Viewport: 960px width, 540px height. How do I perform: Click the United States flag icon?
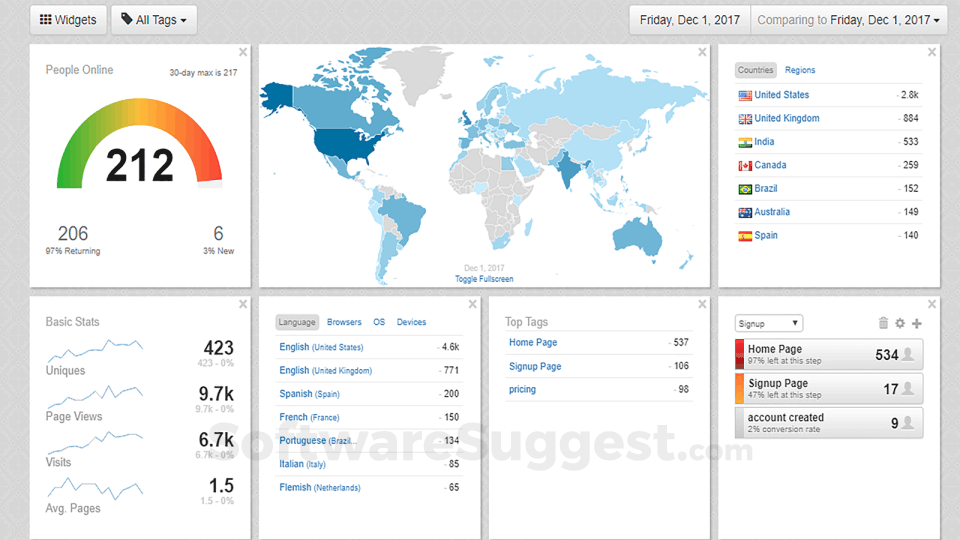pos(745,96)
